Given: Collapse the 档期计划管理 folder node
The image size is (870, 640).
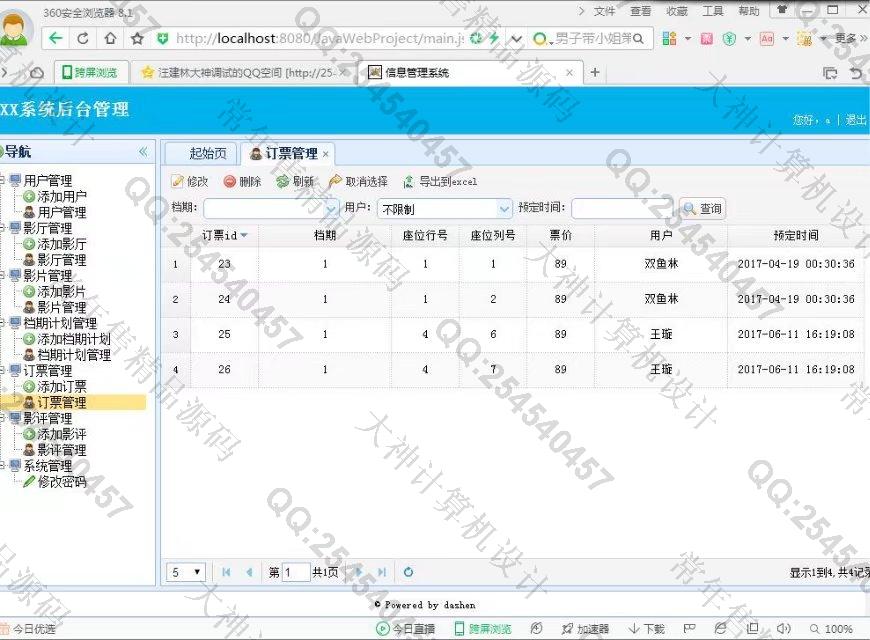Looking at the screenshot, I should click(x=2, y=322).
